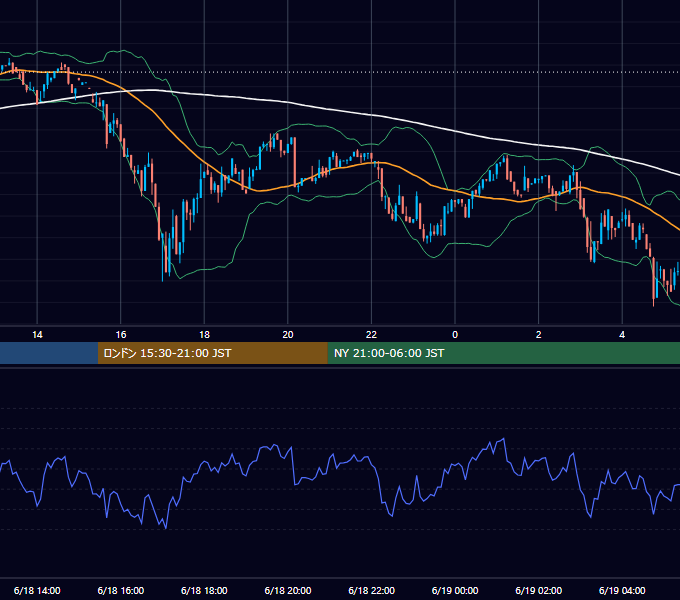Image resolution: width=680 pixels, height=600 pixels.
Task: Click the '18' hour label on price chart axis
Action: click(x=204, y=335)
